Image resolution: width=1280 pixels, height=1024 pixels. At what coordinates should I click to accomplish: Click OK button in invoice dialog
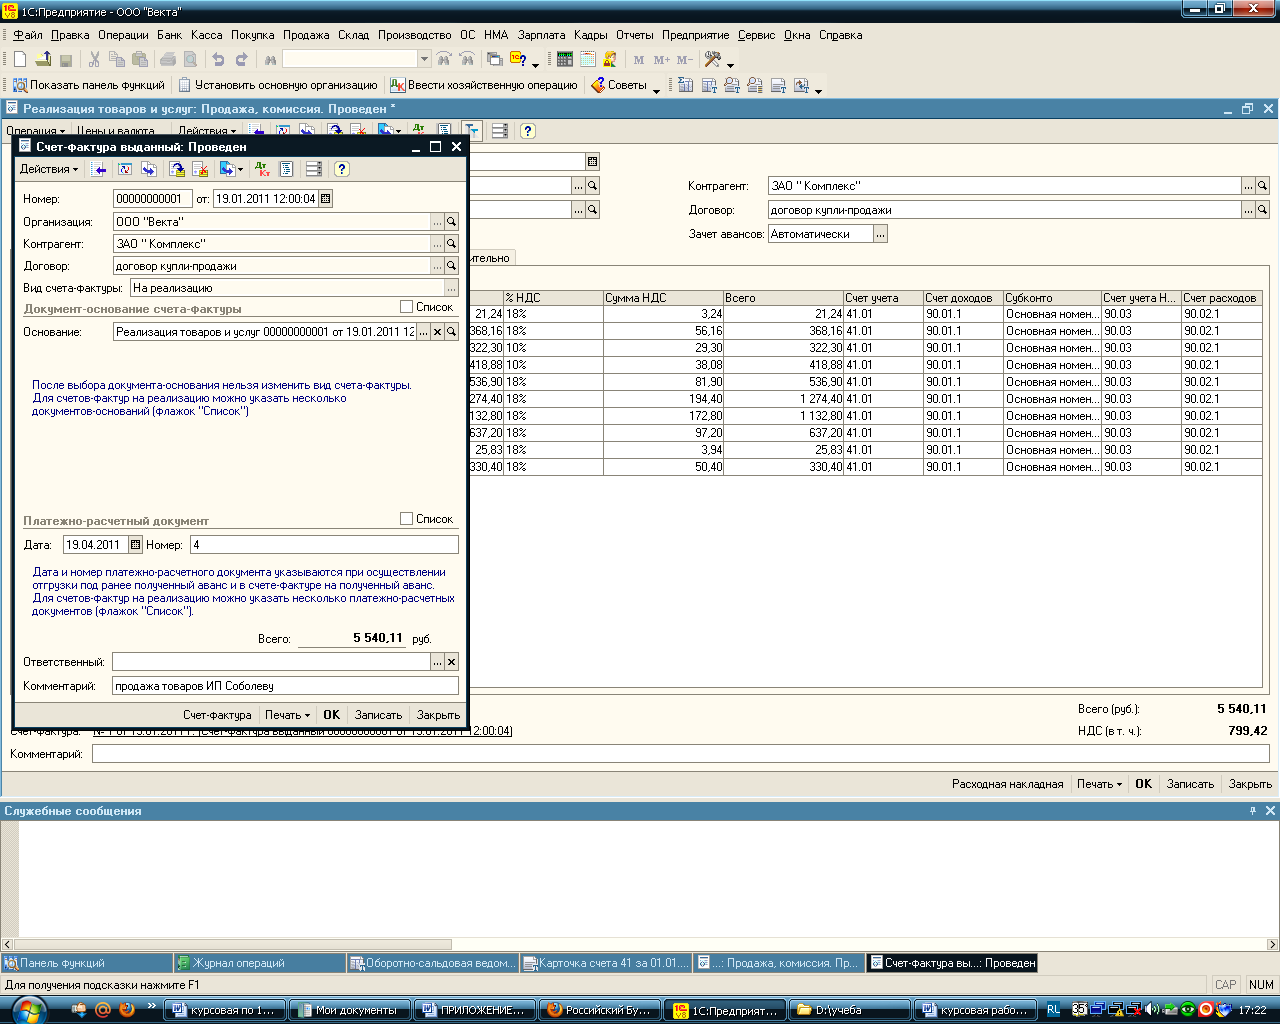[331, 715]
